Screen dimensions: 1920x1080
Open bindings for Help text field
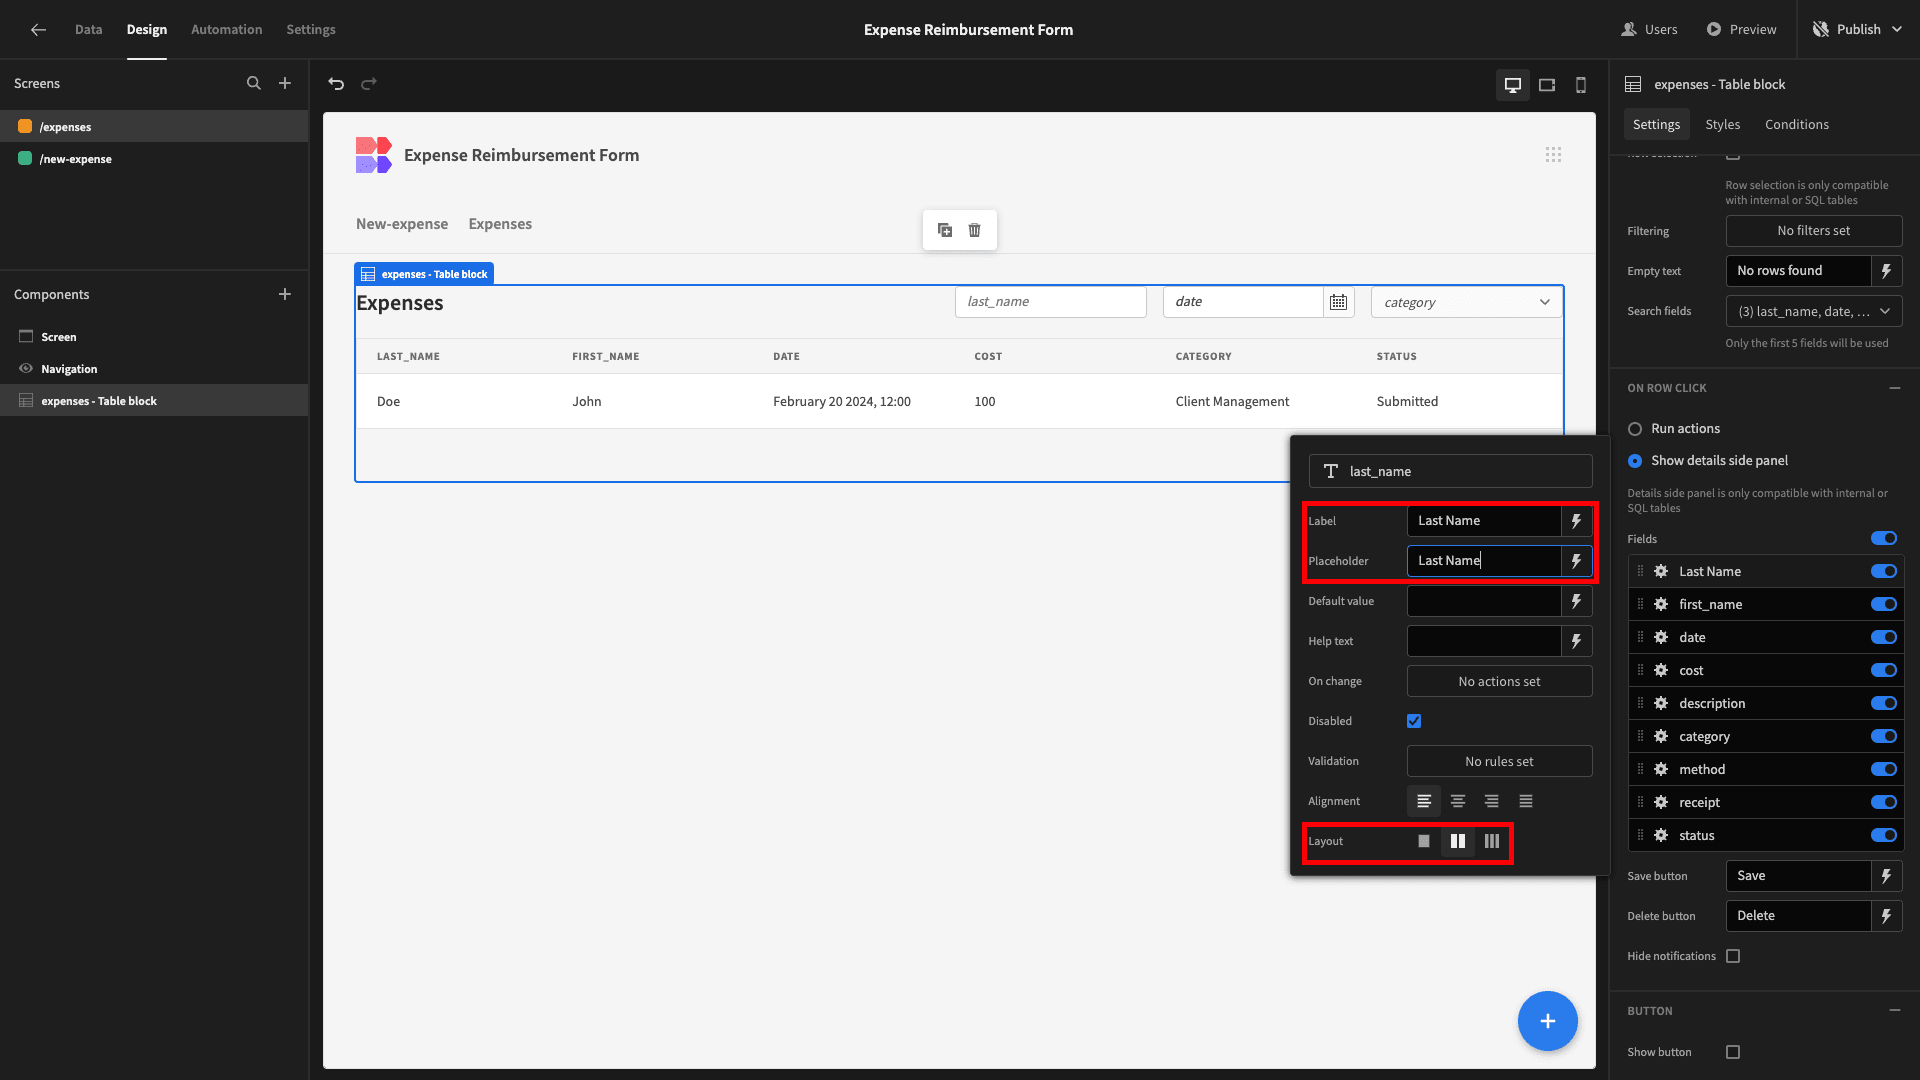(x=1577, y=641)
